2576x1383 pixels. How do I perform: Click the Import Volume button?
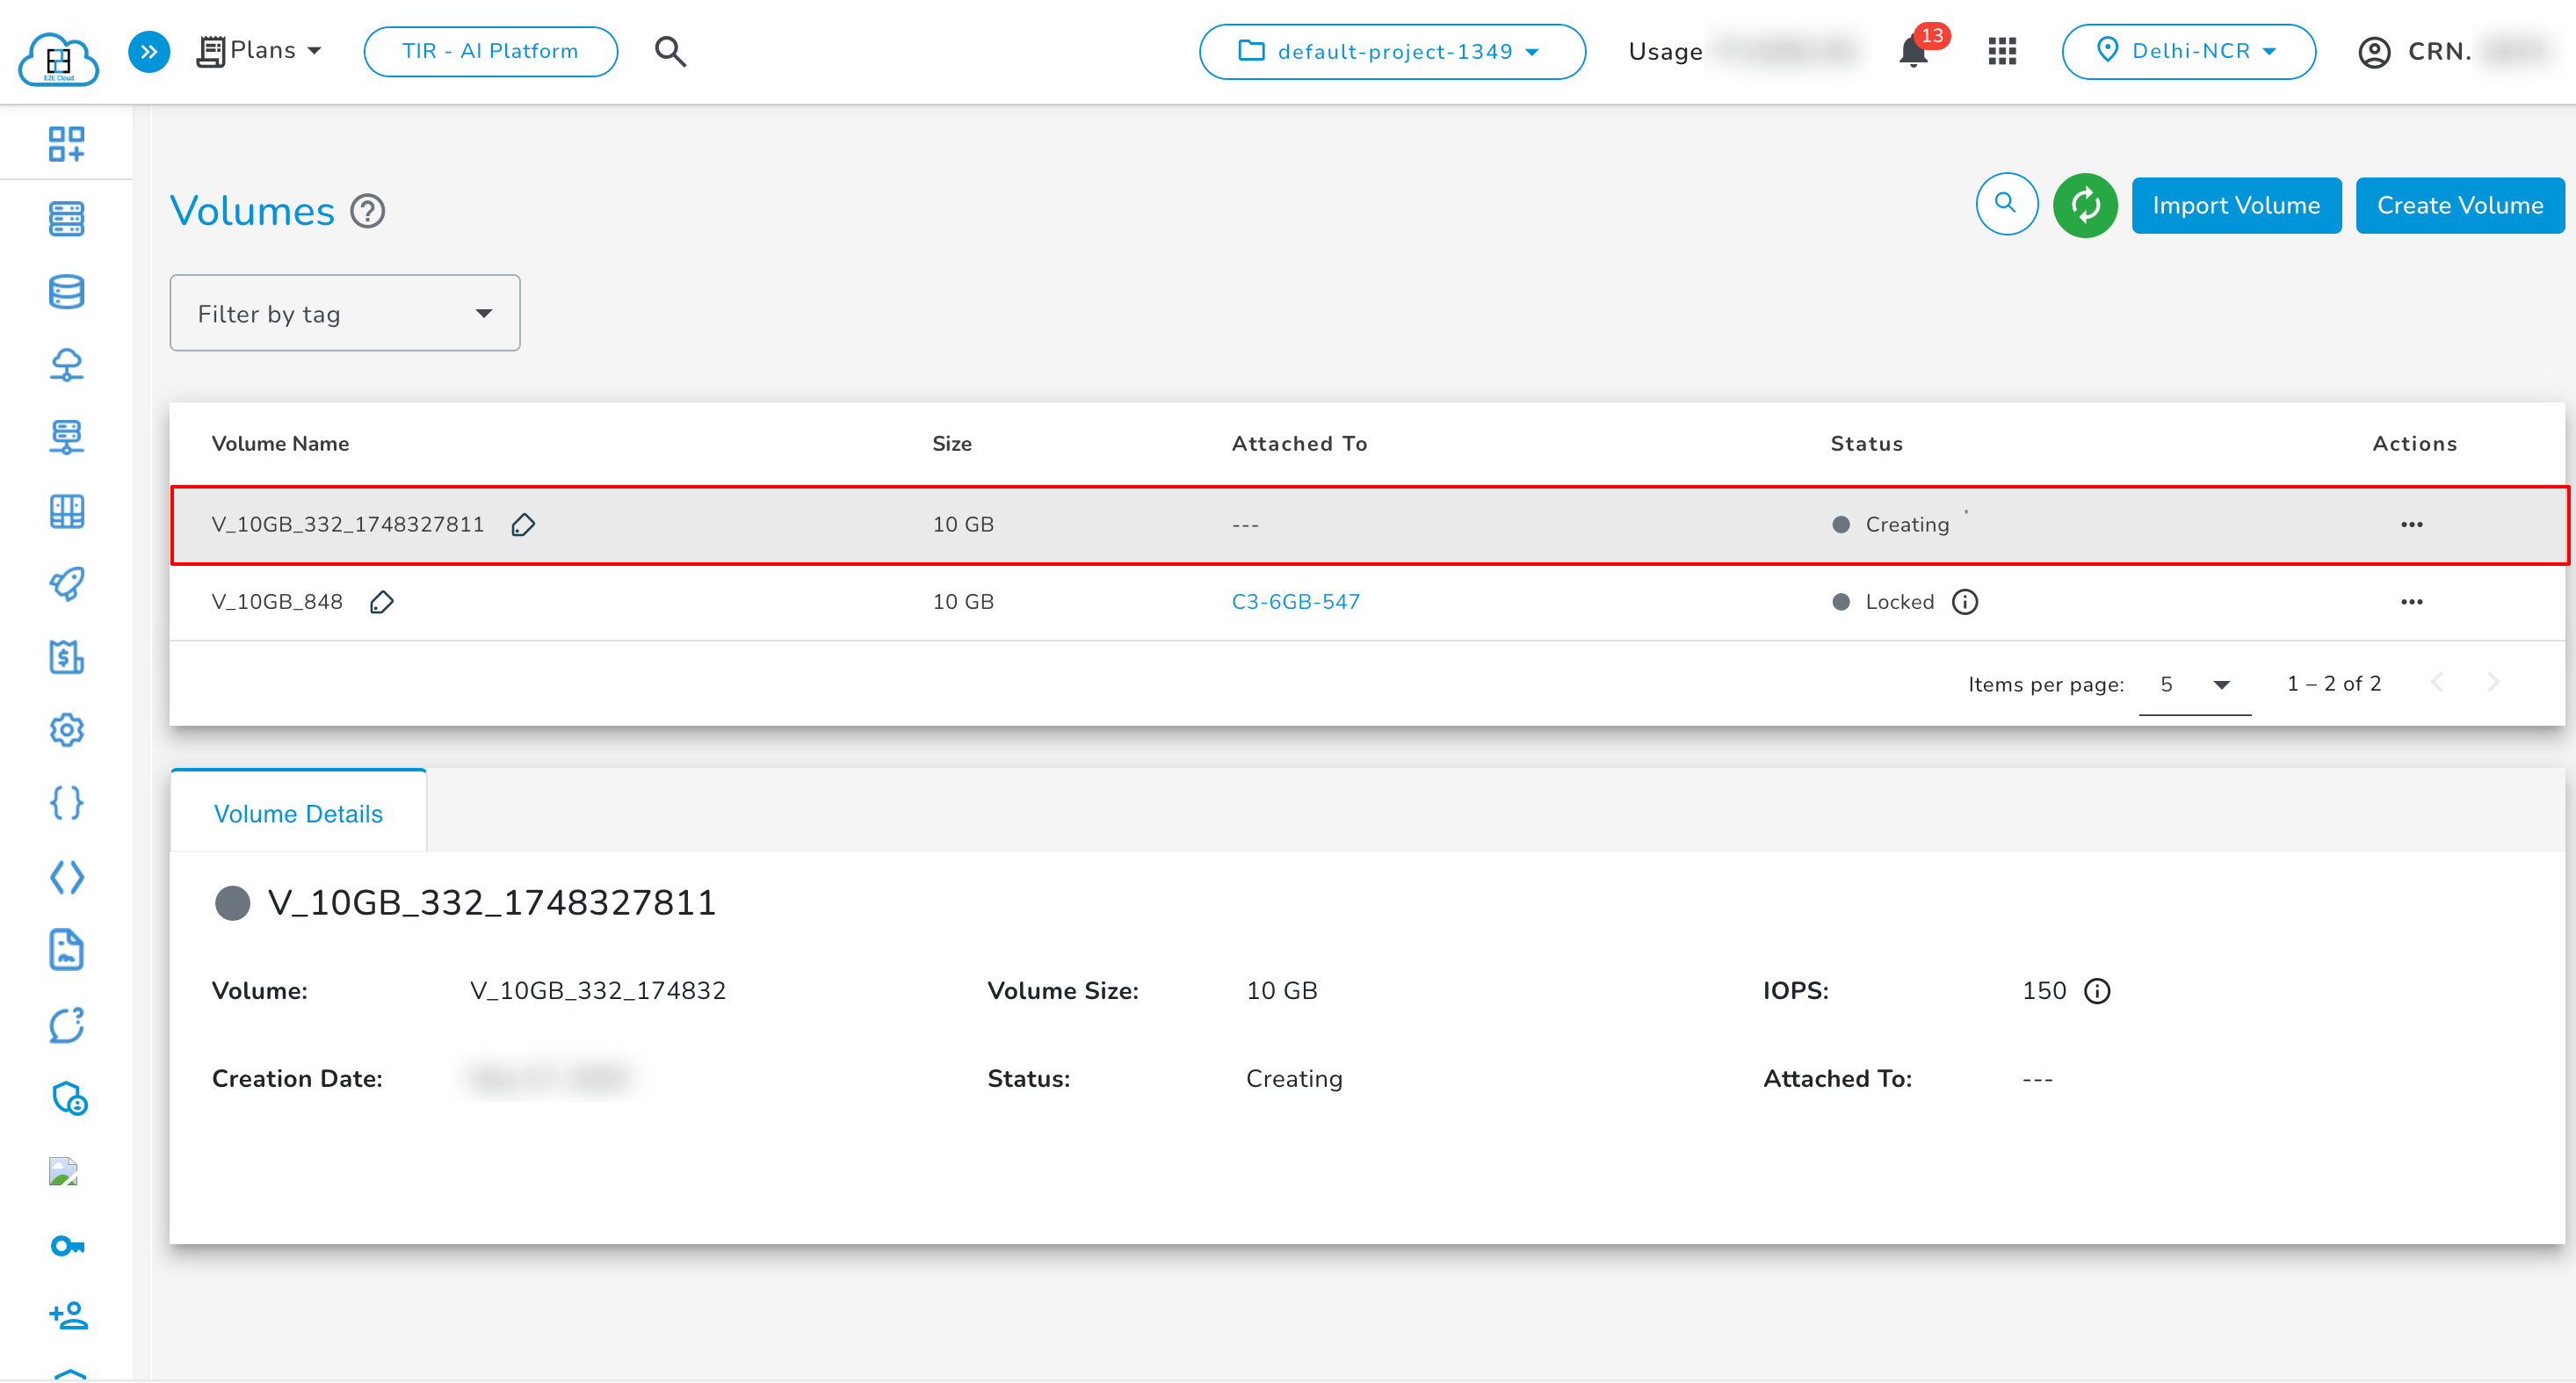coord(2235,205)
